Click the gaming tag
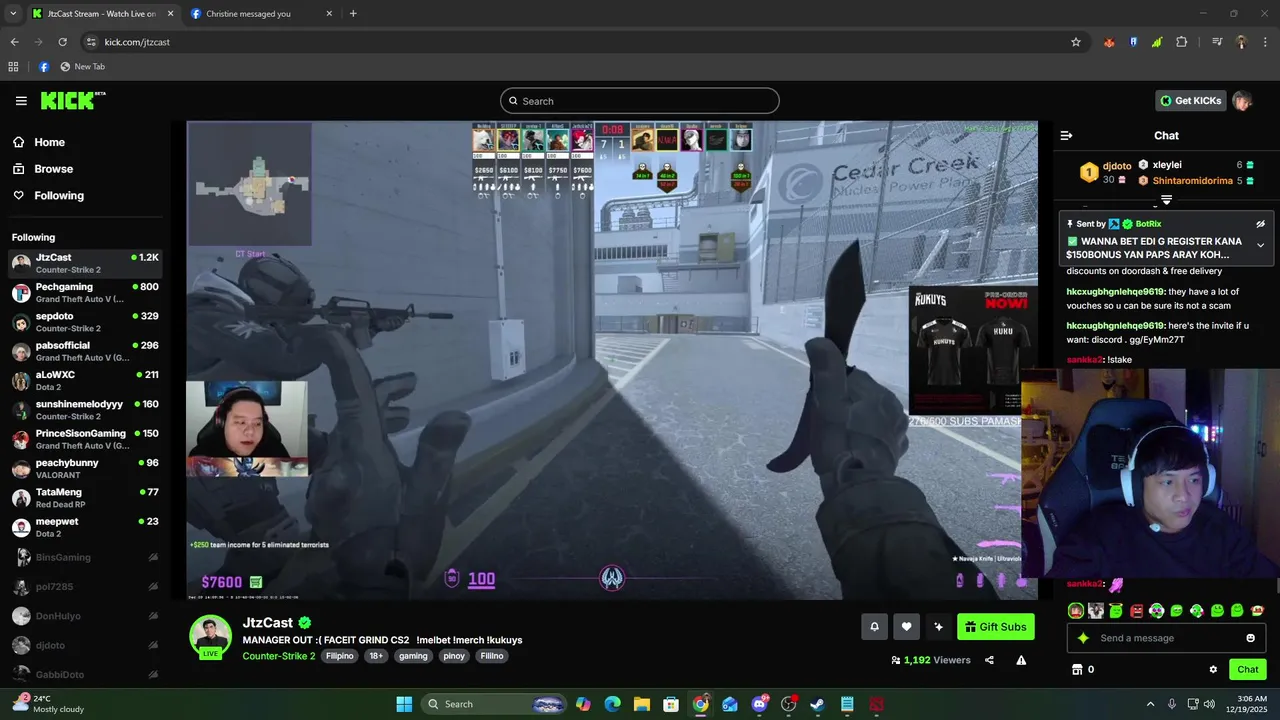This screenshot has width=1280, height=720. tap(413, 656)
